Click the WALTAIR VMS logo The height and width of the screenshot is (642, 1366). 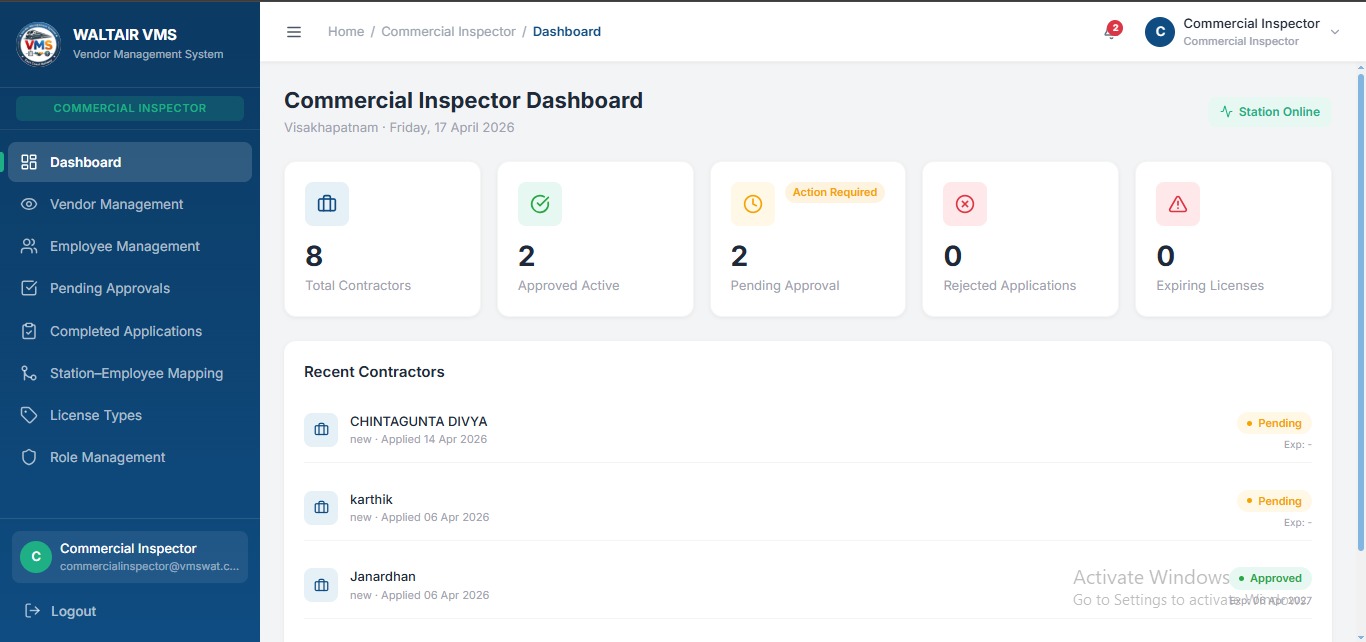tap(39, 44)
